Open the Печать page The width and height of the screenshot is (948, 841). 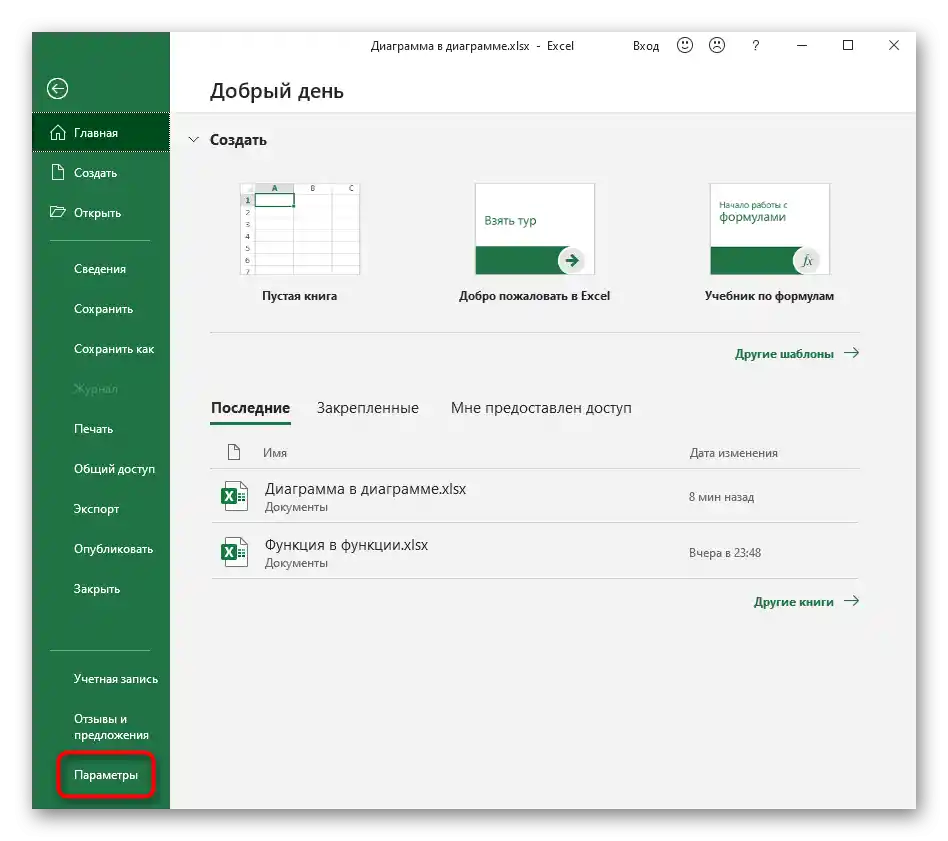click(93, 429)
